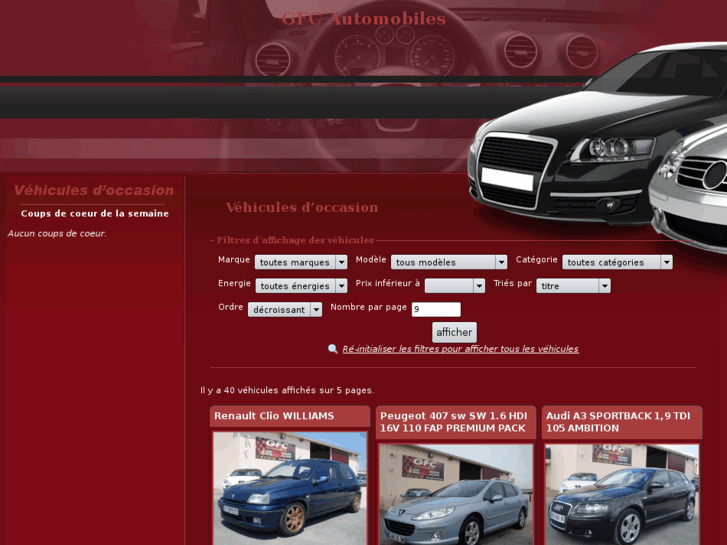The width and height of the screenshot is (727, 545).
Task: Click Ré-initialiser les filtres link
Action: click(460, 349)
